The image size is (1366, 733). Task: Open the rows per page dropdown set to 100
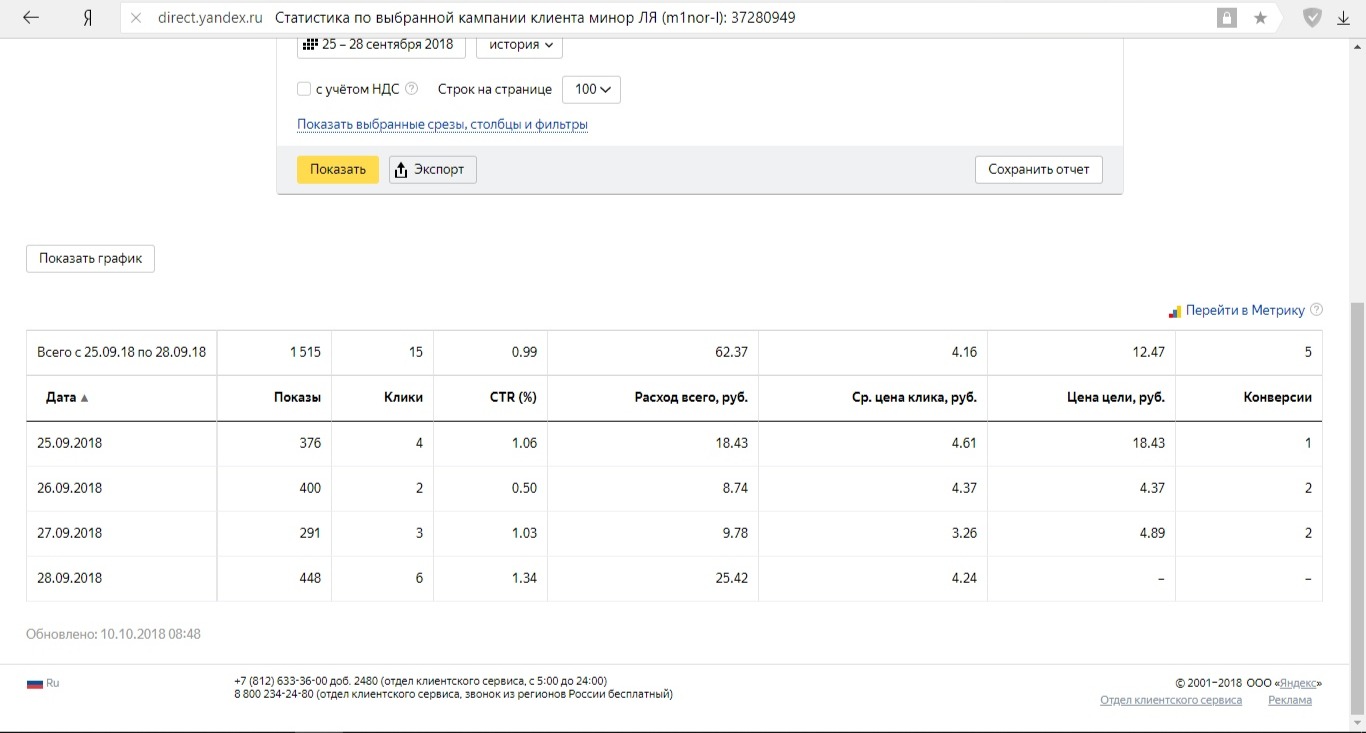[x=591, y=89]
